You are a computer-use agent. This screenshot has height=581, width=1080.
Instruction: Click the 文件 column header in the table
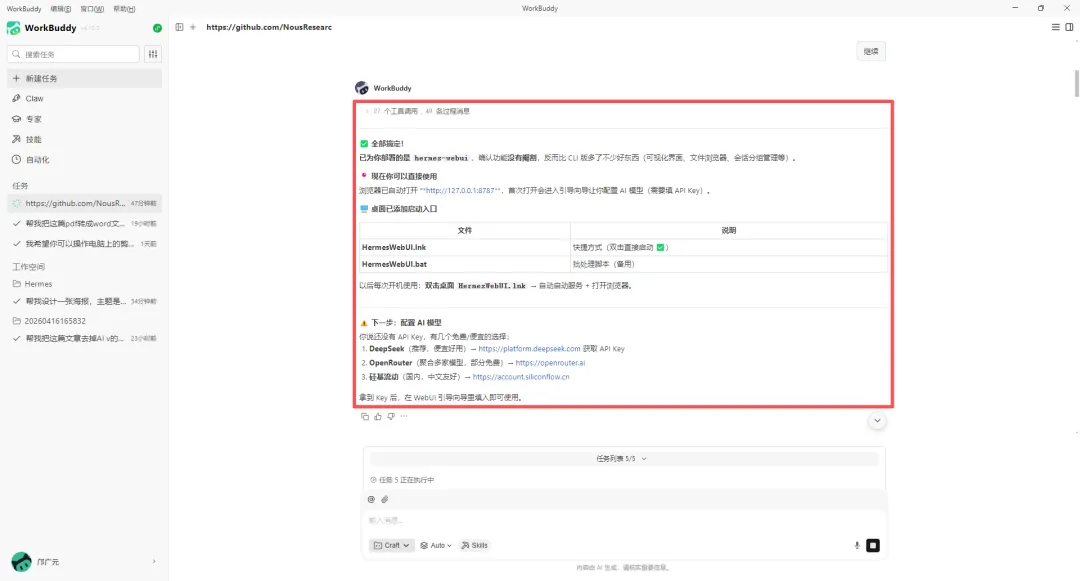pos(465,231)
